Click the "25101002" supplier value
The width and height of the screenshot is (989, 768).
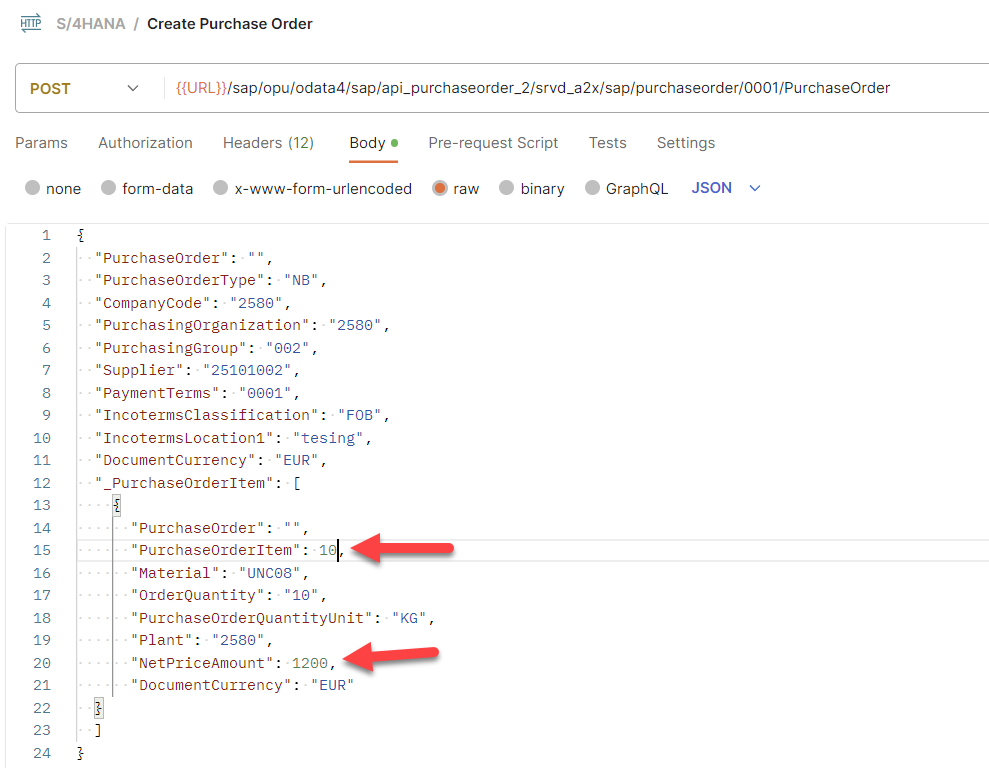click(247, 370)
